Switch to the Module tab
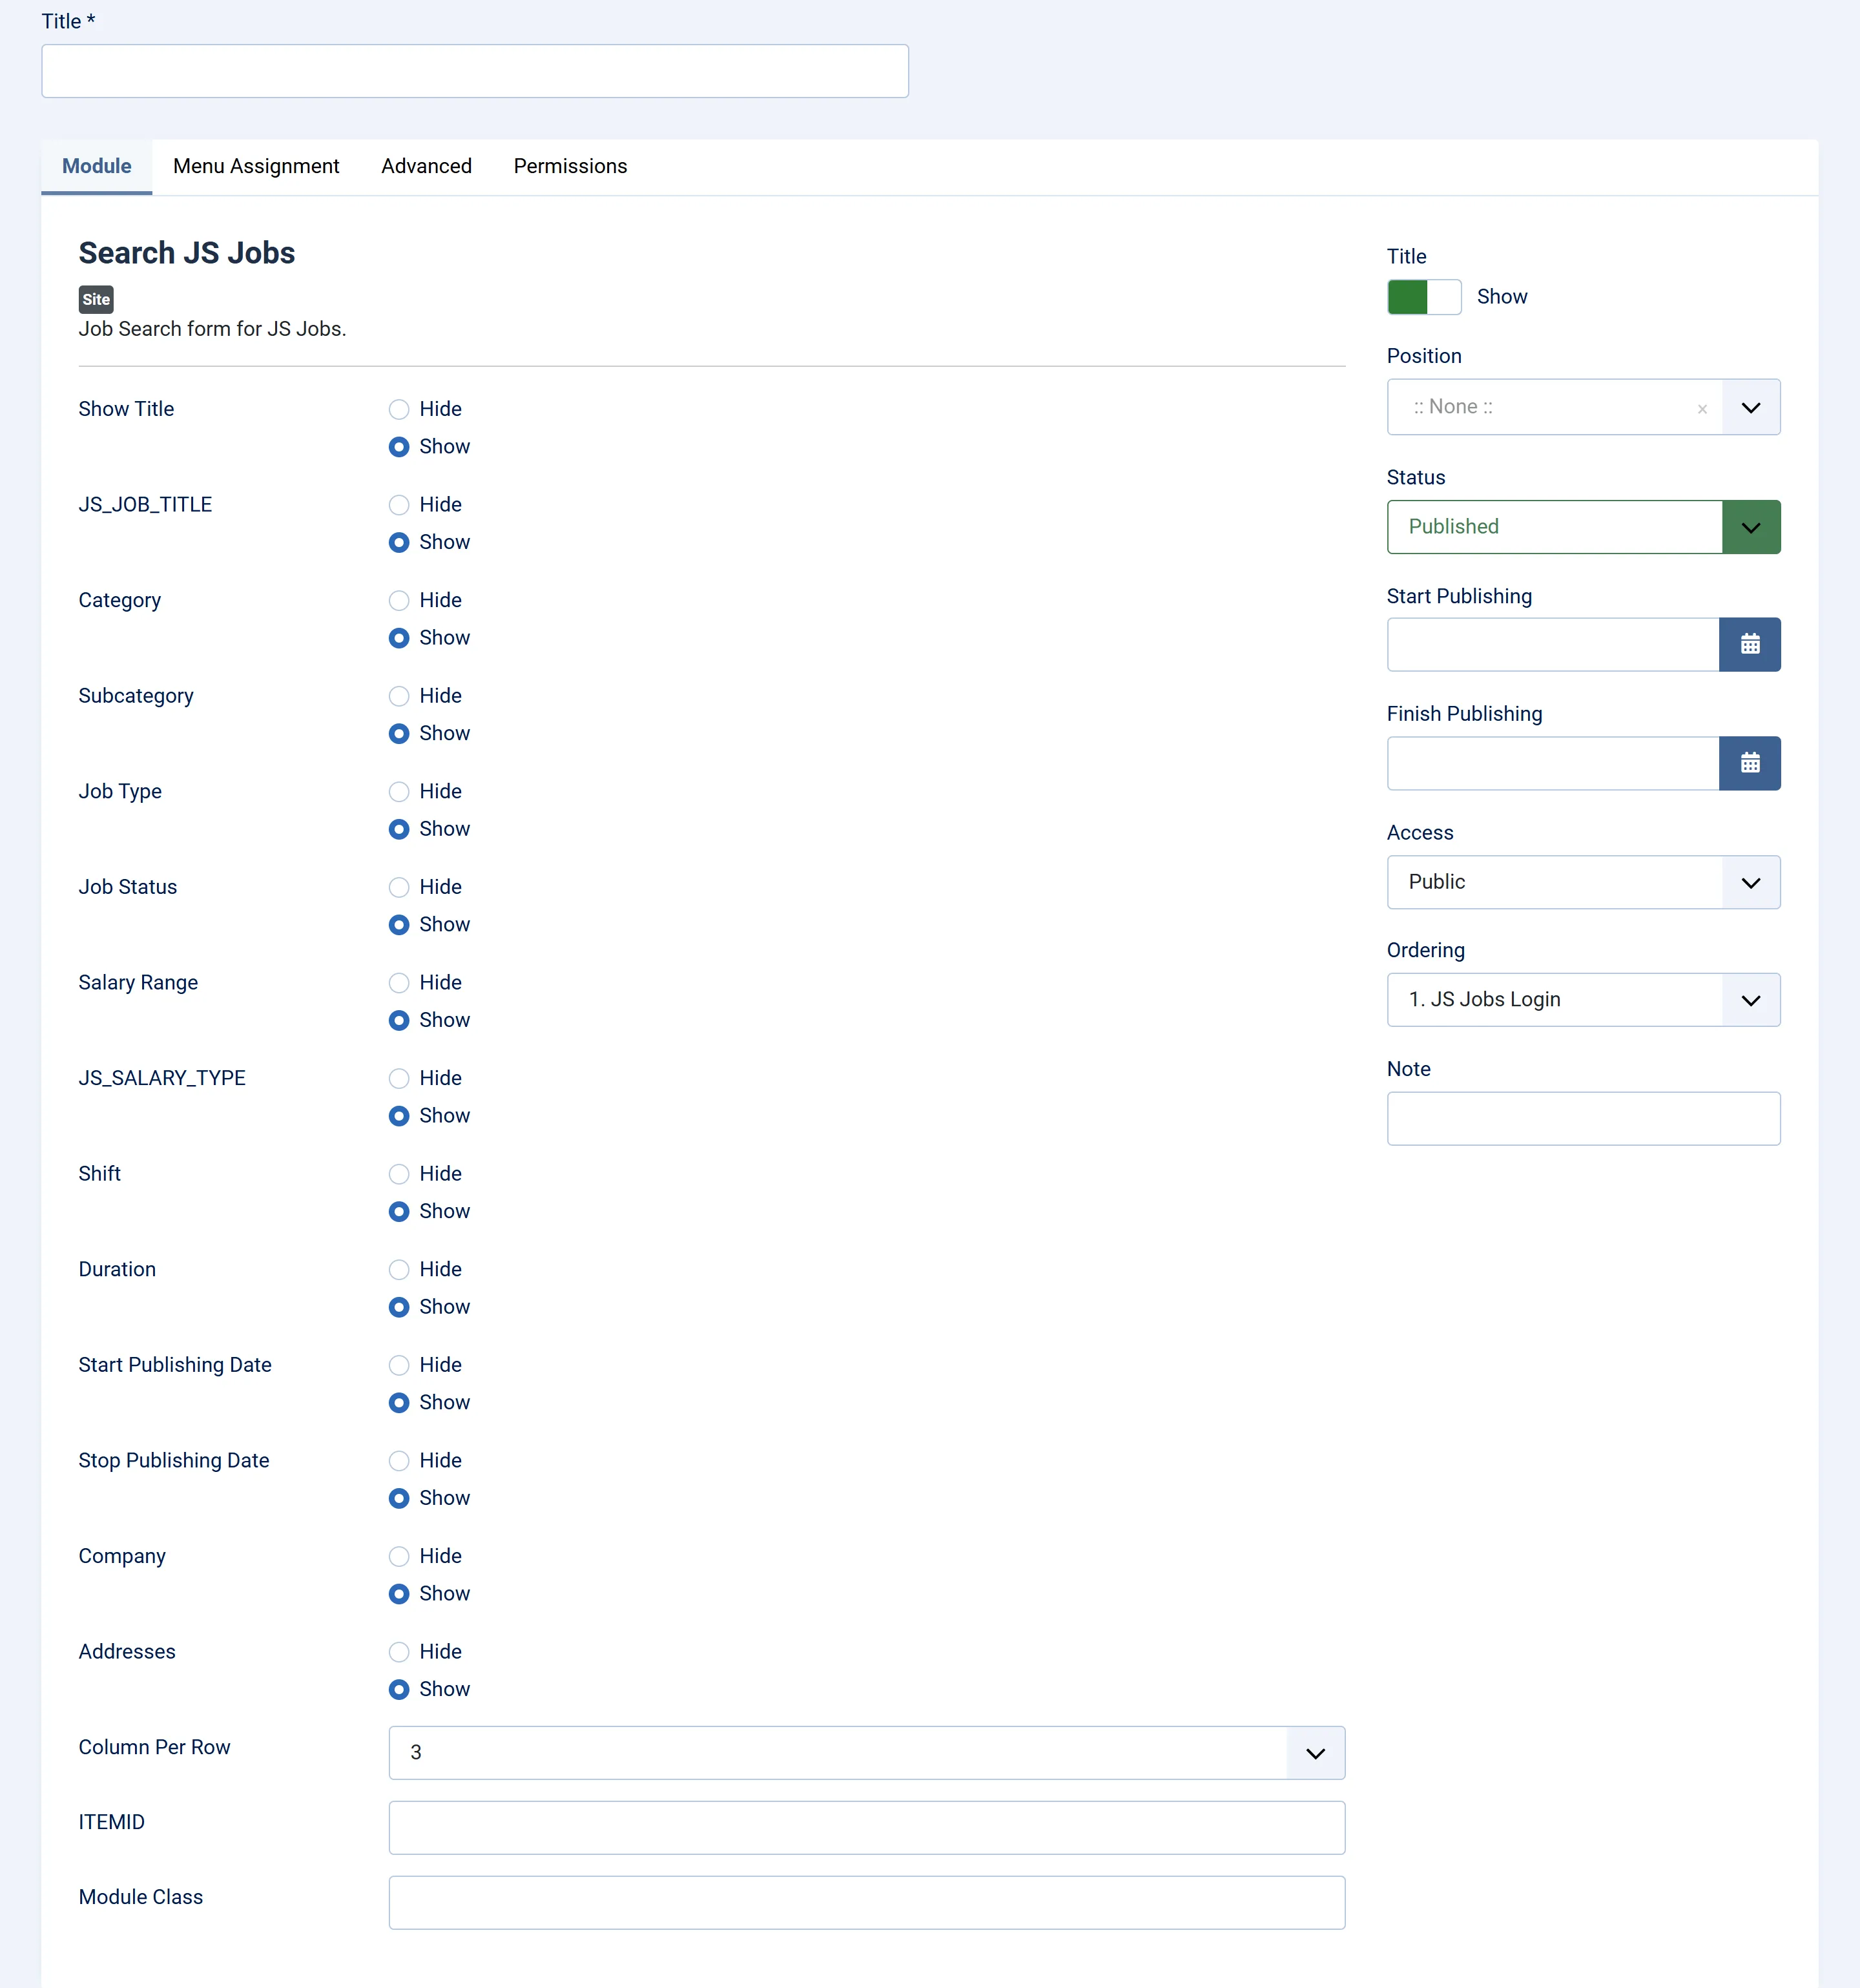 point(97,166)
